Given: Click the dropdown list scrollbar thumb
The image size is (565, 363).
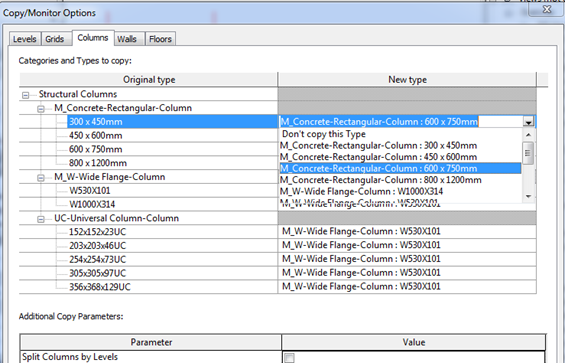Looking at the screenshot, I should point(528,153).
